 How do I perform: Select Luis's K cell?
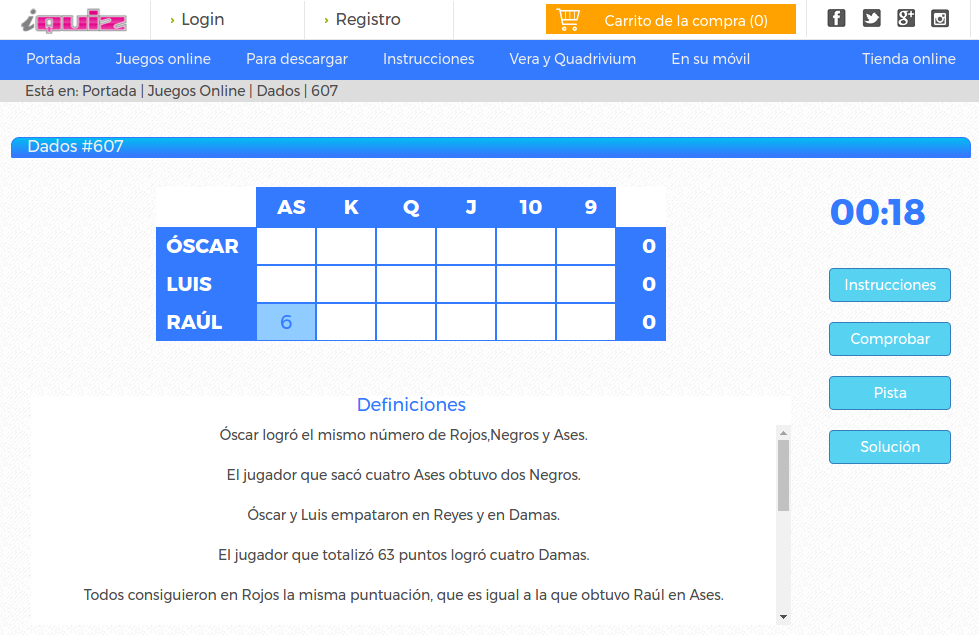coord(346,284)
